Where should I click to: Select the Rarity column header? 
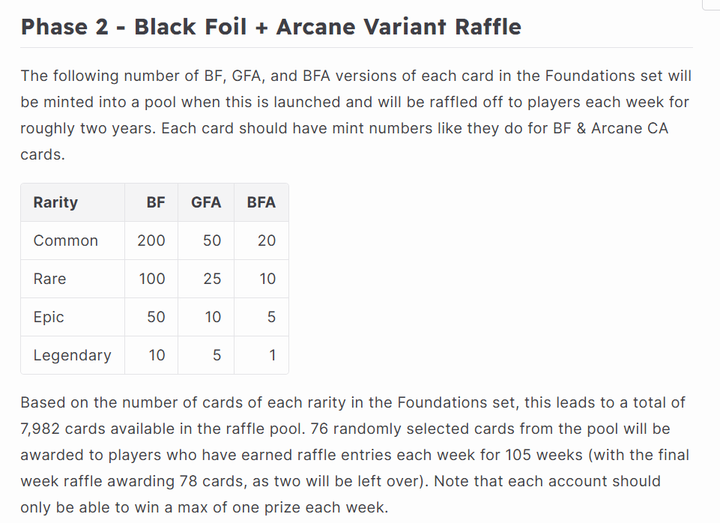point(56,202)
